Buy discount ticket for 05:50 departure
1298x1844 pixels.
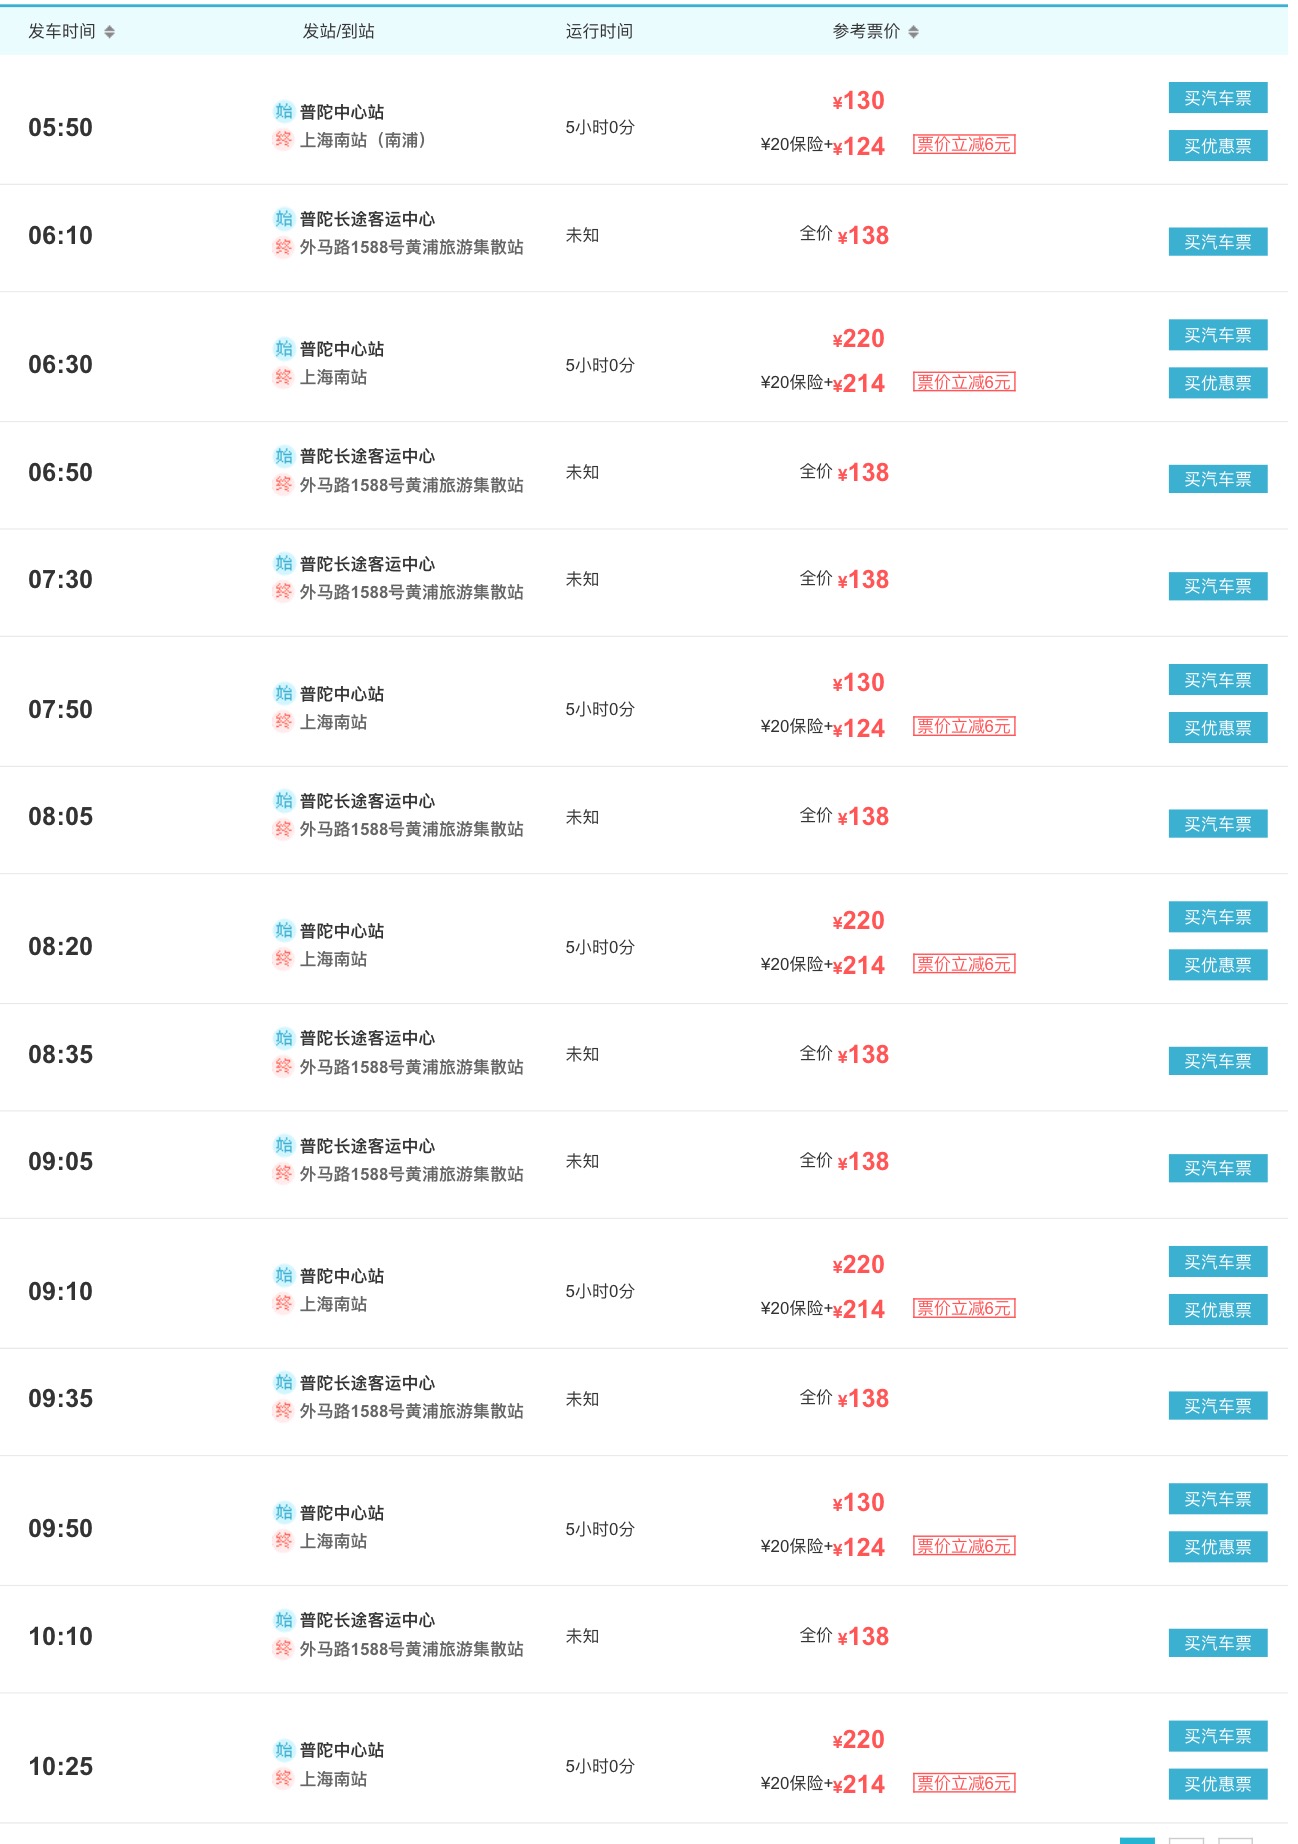click(1218, 146)
